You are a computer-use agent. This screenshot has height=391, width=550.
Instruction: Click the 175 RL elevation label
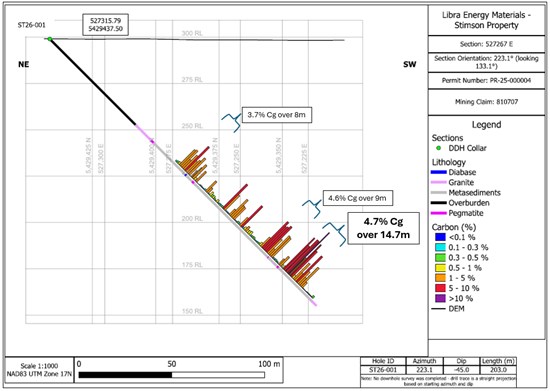click(x=192, y=265)
